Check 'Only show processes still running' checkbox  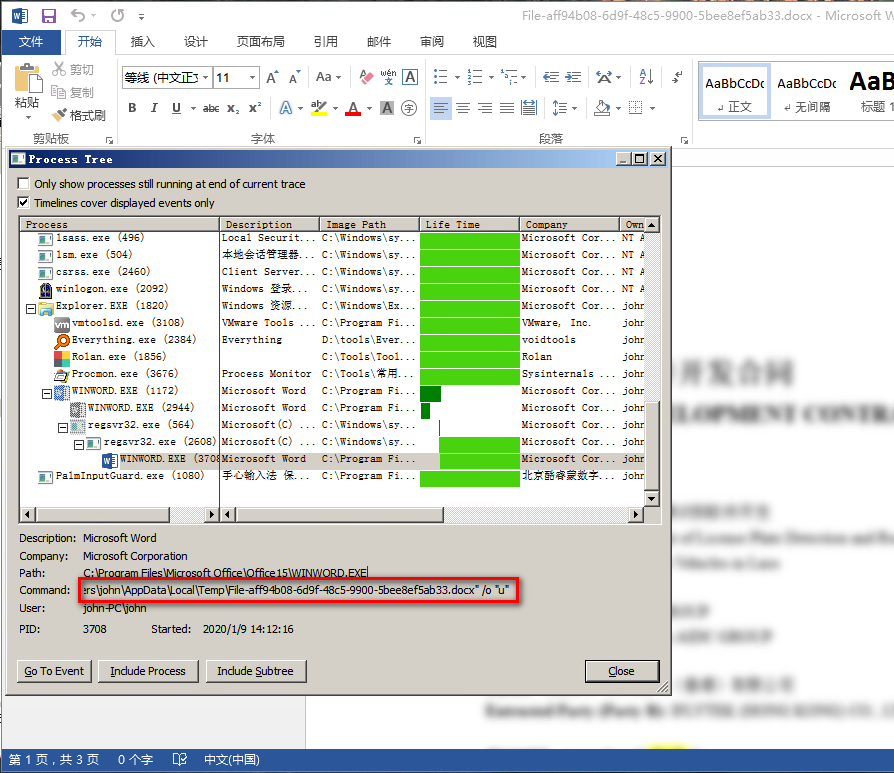[x=23, y=184]
